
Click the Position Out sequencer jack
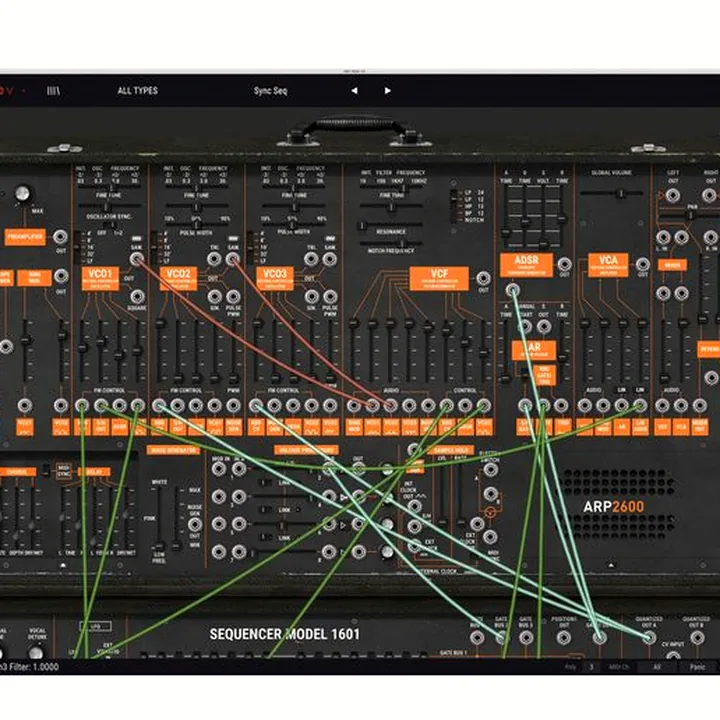(x=563, y=637)
